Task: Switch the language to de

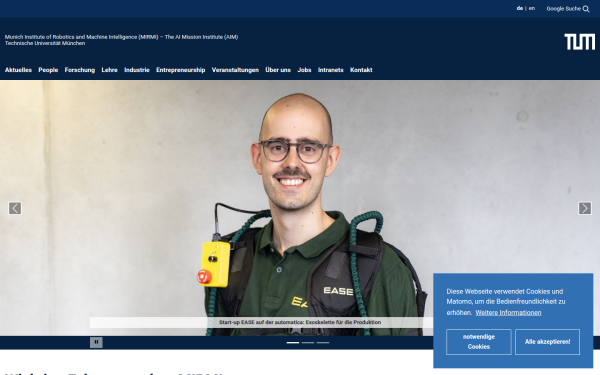Action: pyautogui.click(x=520, y=8)
